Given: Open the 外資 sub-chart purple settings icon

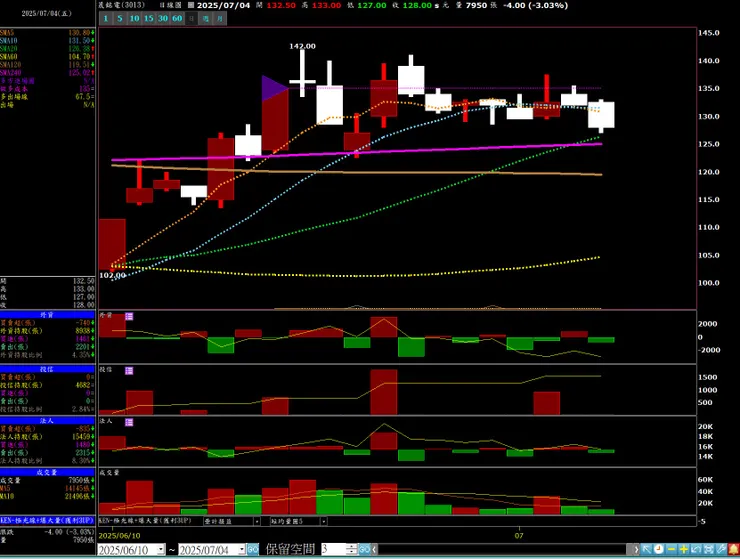Looking at the screenshot, I should point(129,316).
